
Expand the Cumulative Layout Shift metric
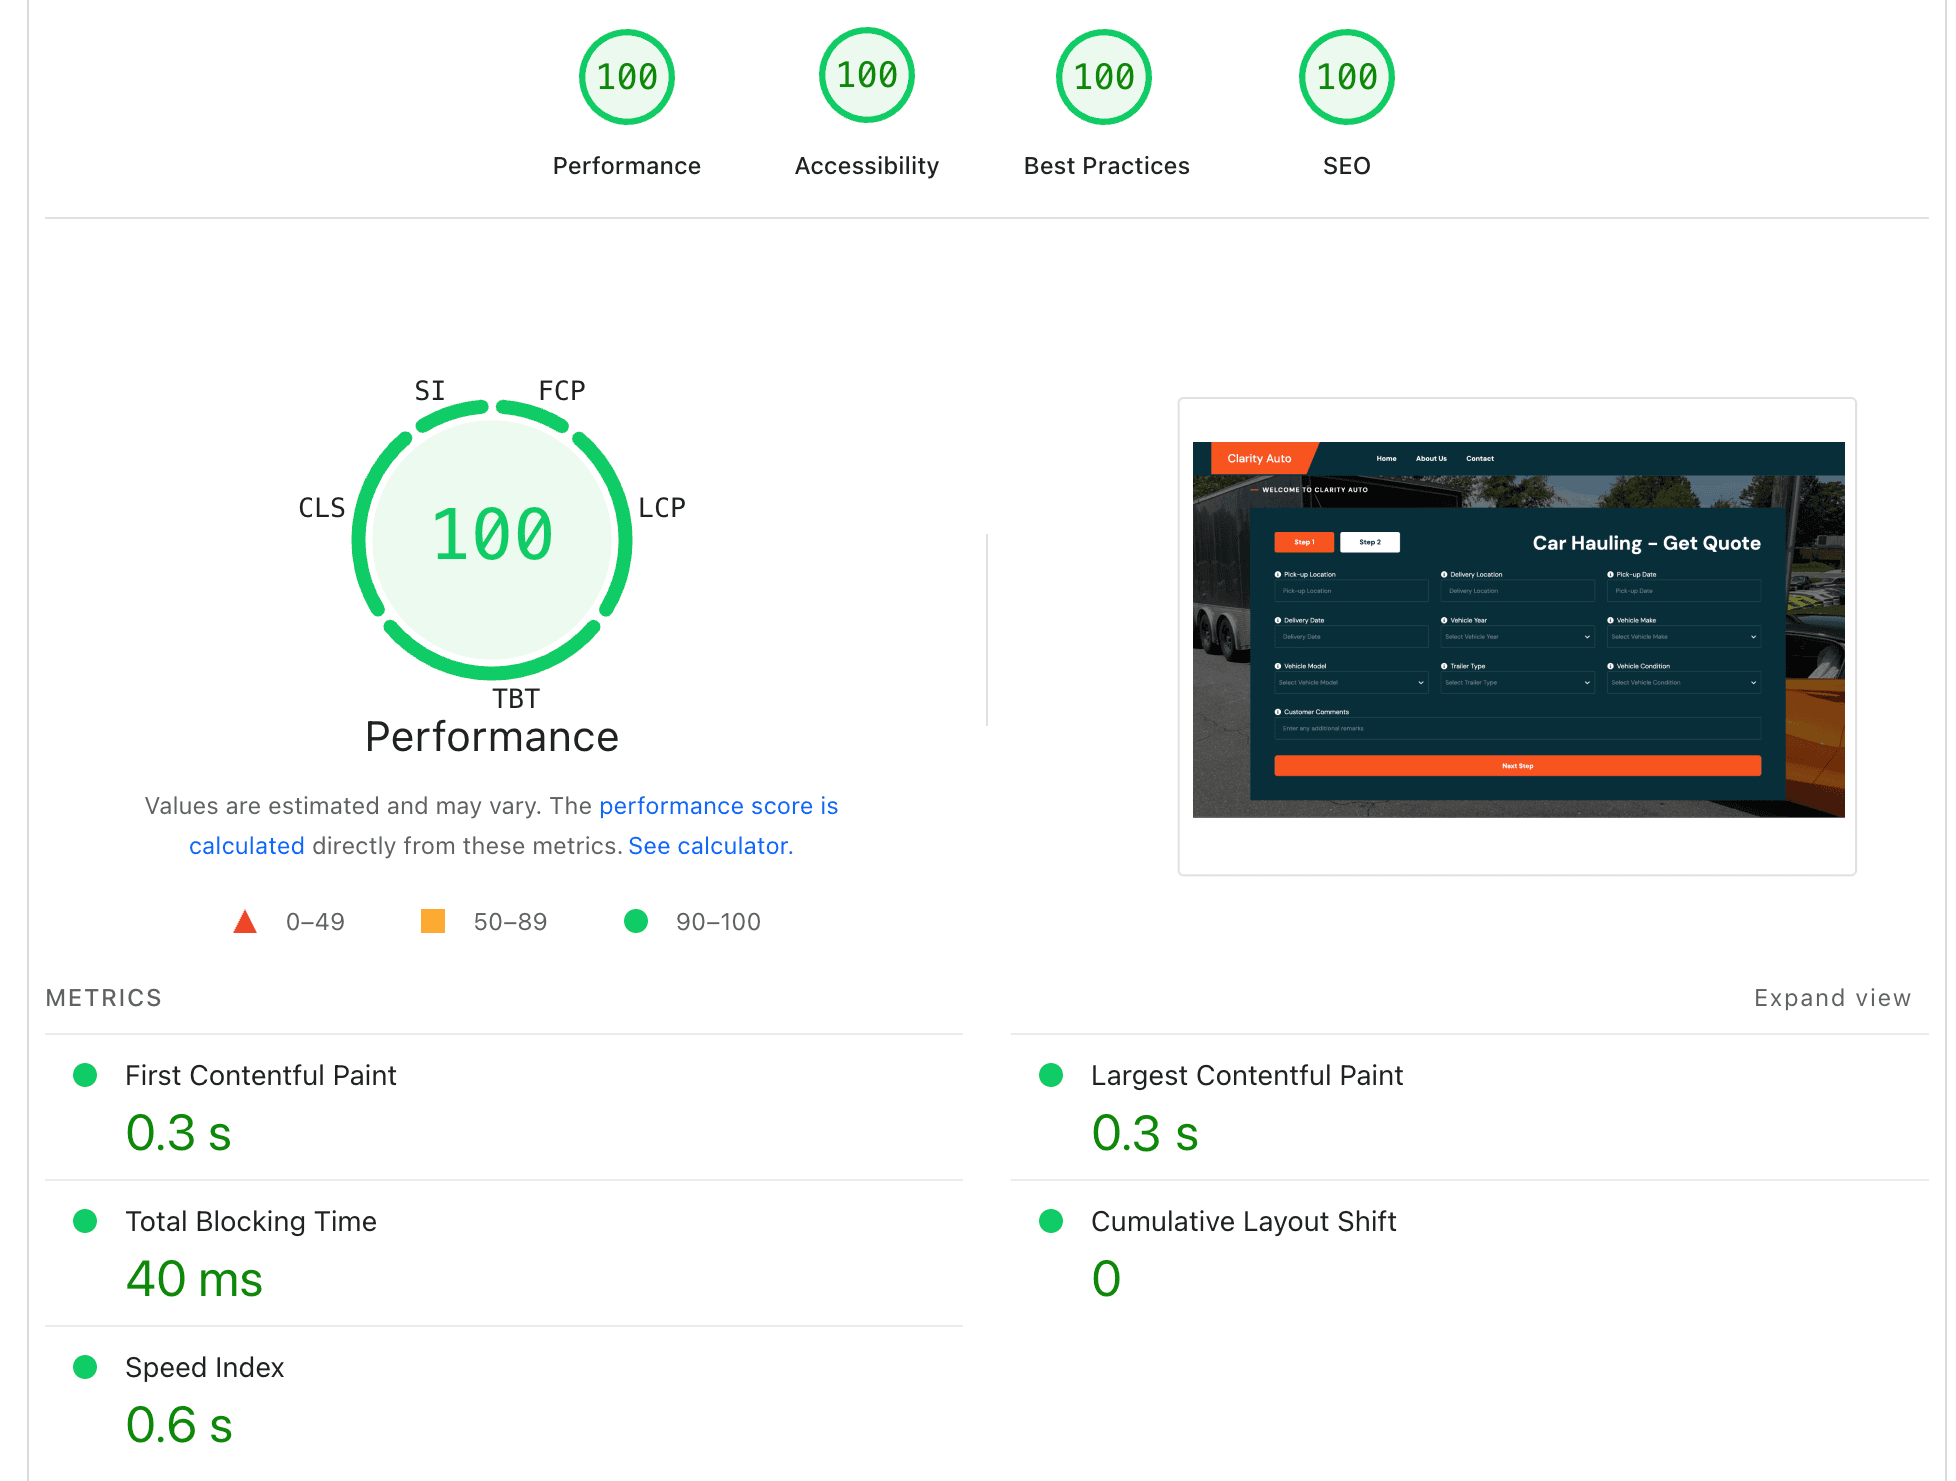point(1470,1253)
